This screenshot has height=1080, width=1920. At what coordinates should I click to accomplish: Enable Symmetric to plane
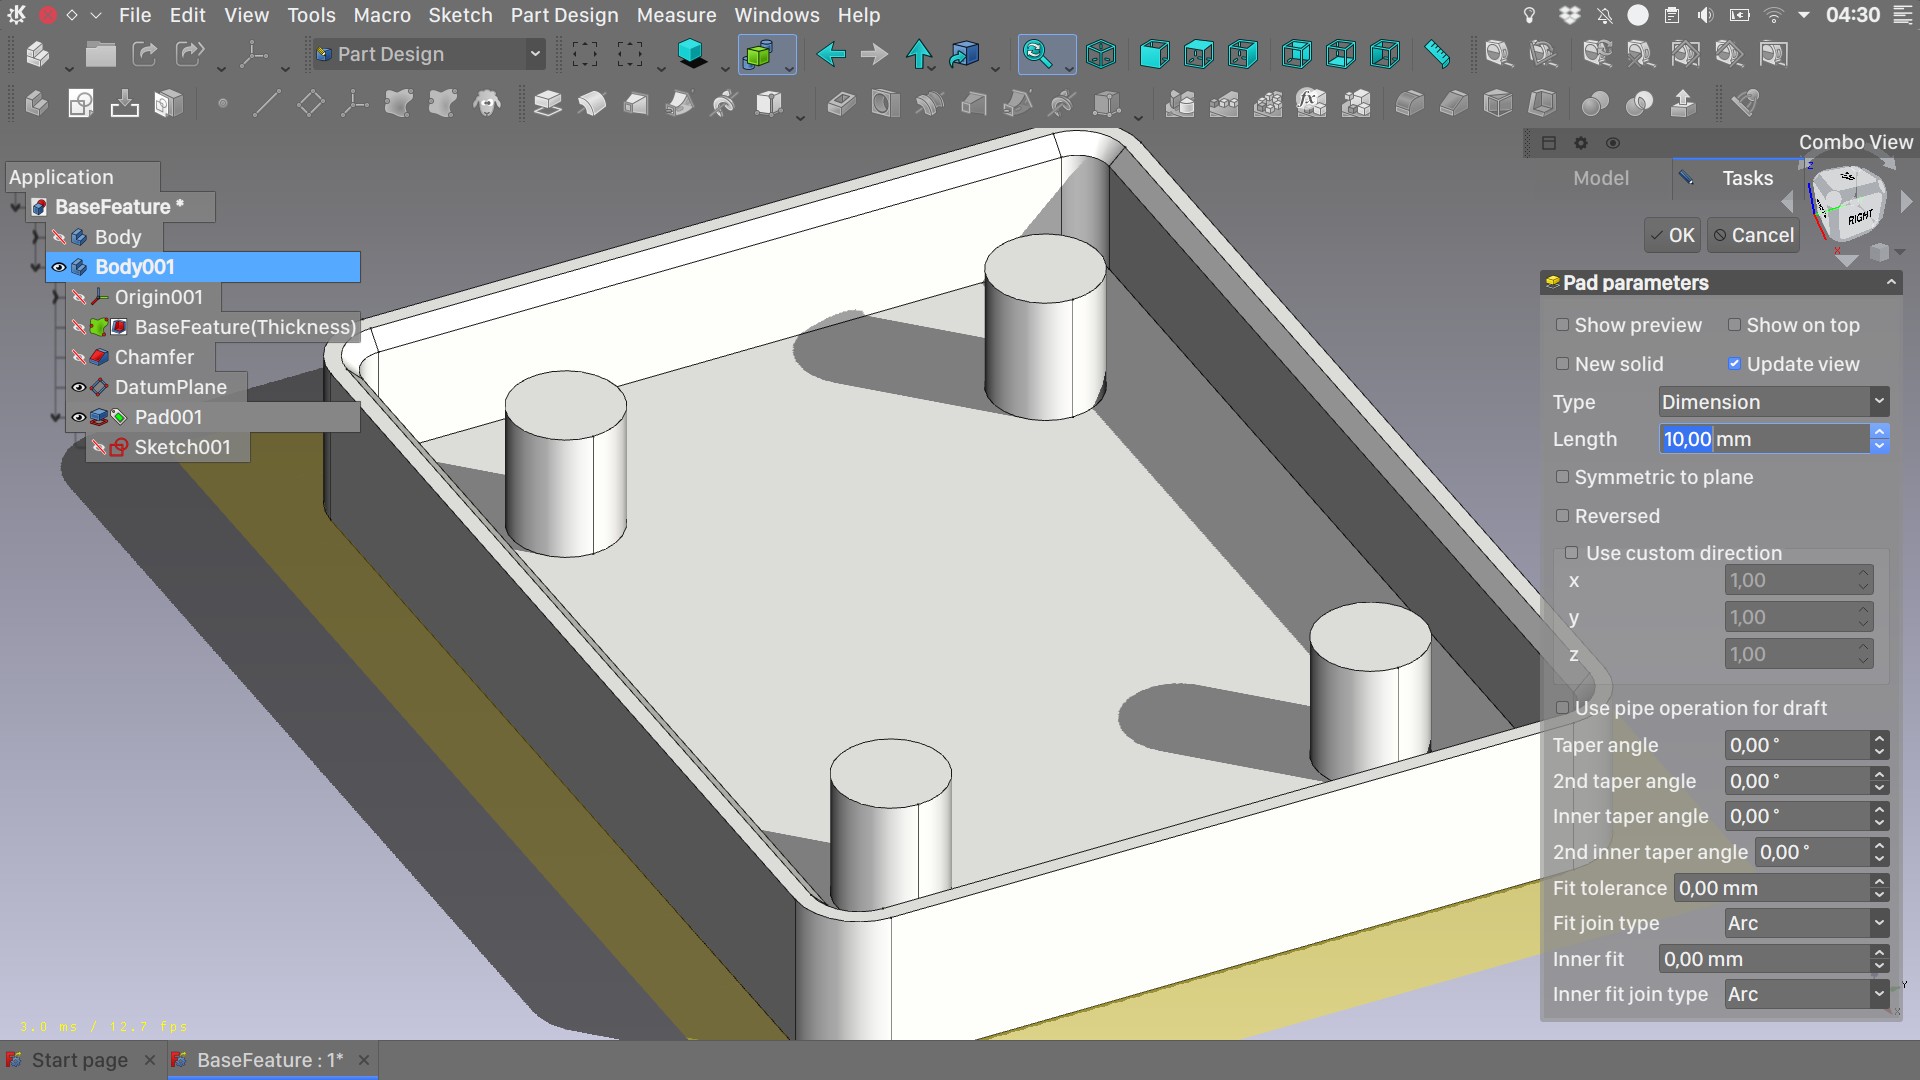(1563, 477)
